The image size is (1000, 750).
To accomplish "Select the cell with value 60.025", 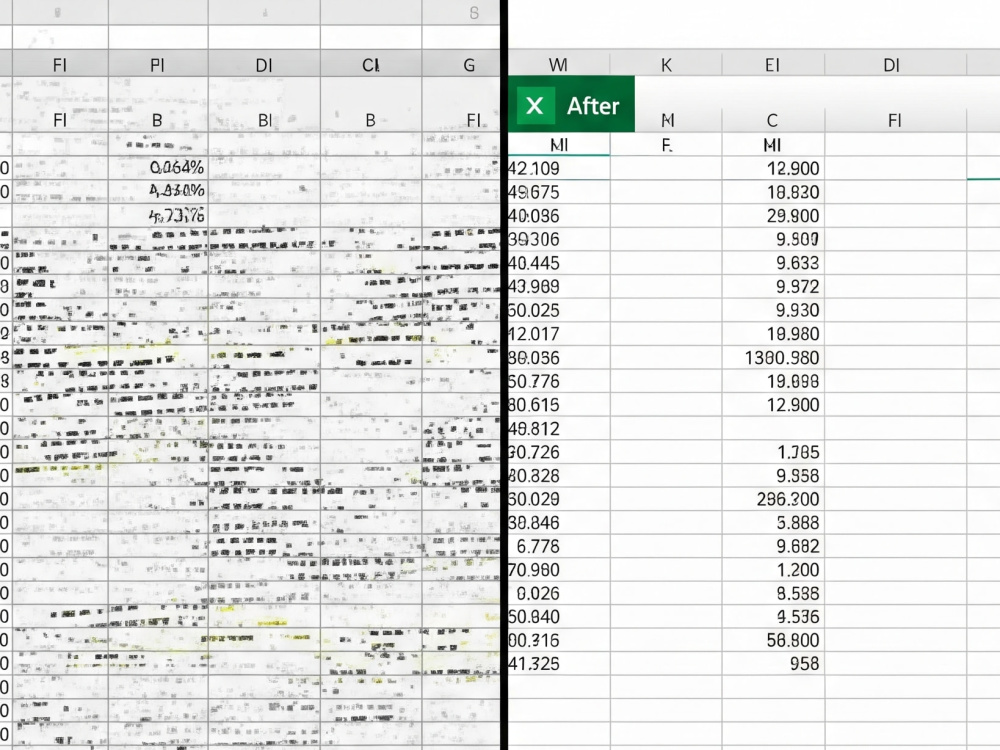I will [x=559, y=310].
